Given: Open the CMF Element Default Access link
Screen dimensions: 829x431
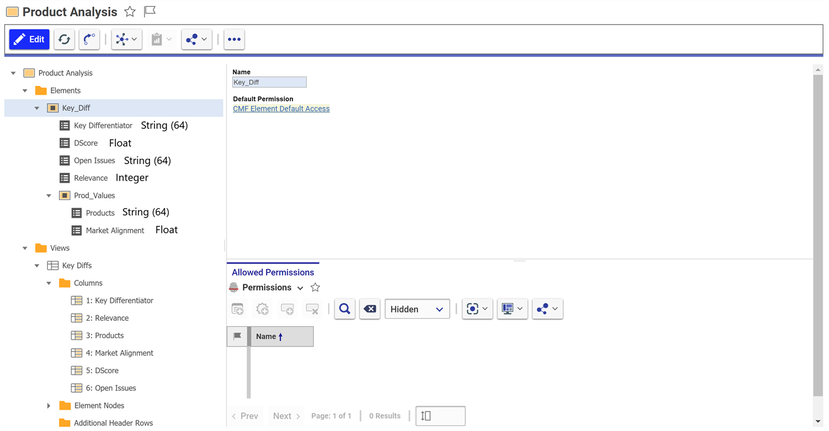Looking at the screenshot, I should click(x=281, y=109).
